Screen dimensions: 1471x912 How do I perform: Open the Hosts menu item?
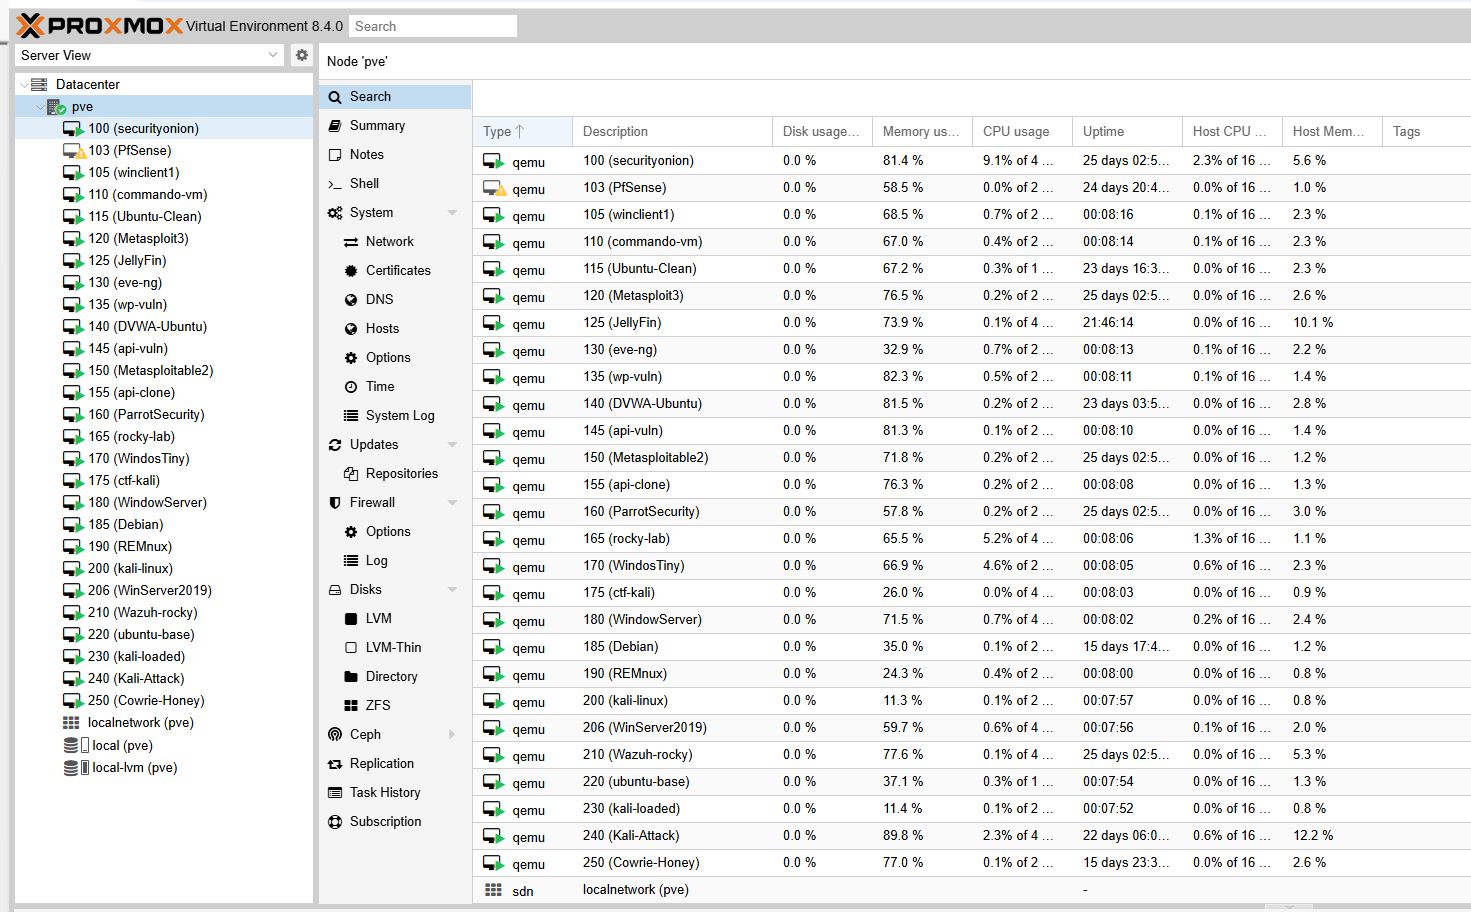tap(395, 329)
